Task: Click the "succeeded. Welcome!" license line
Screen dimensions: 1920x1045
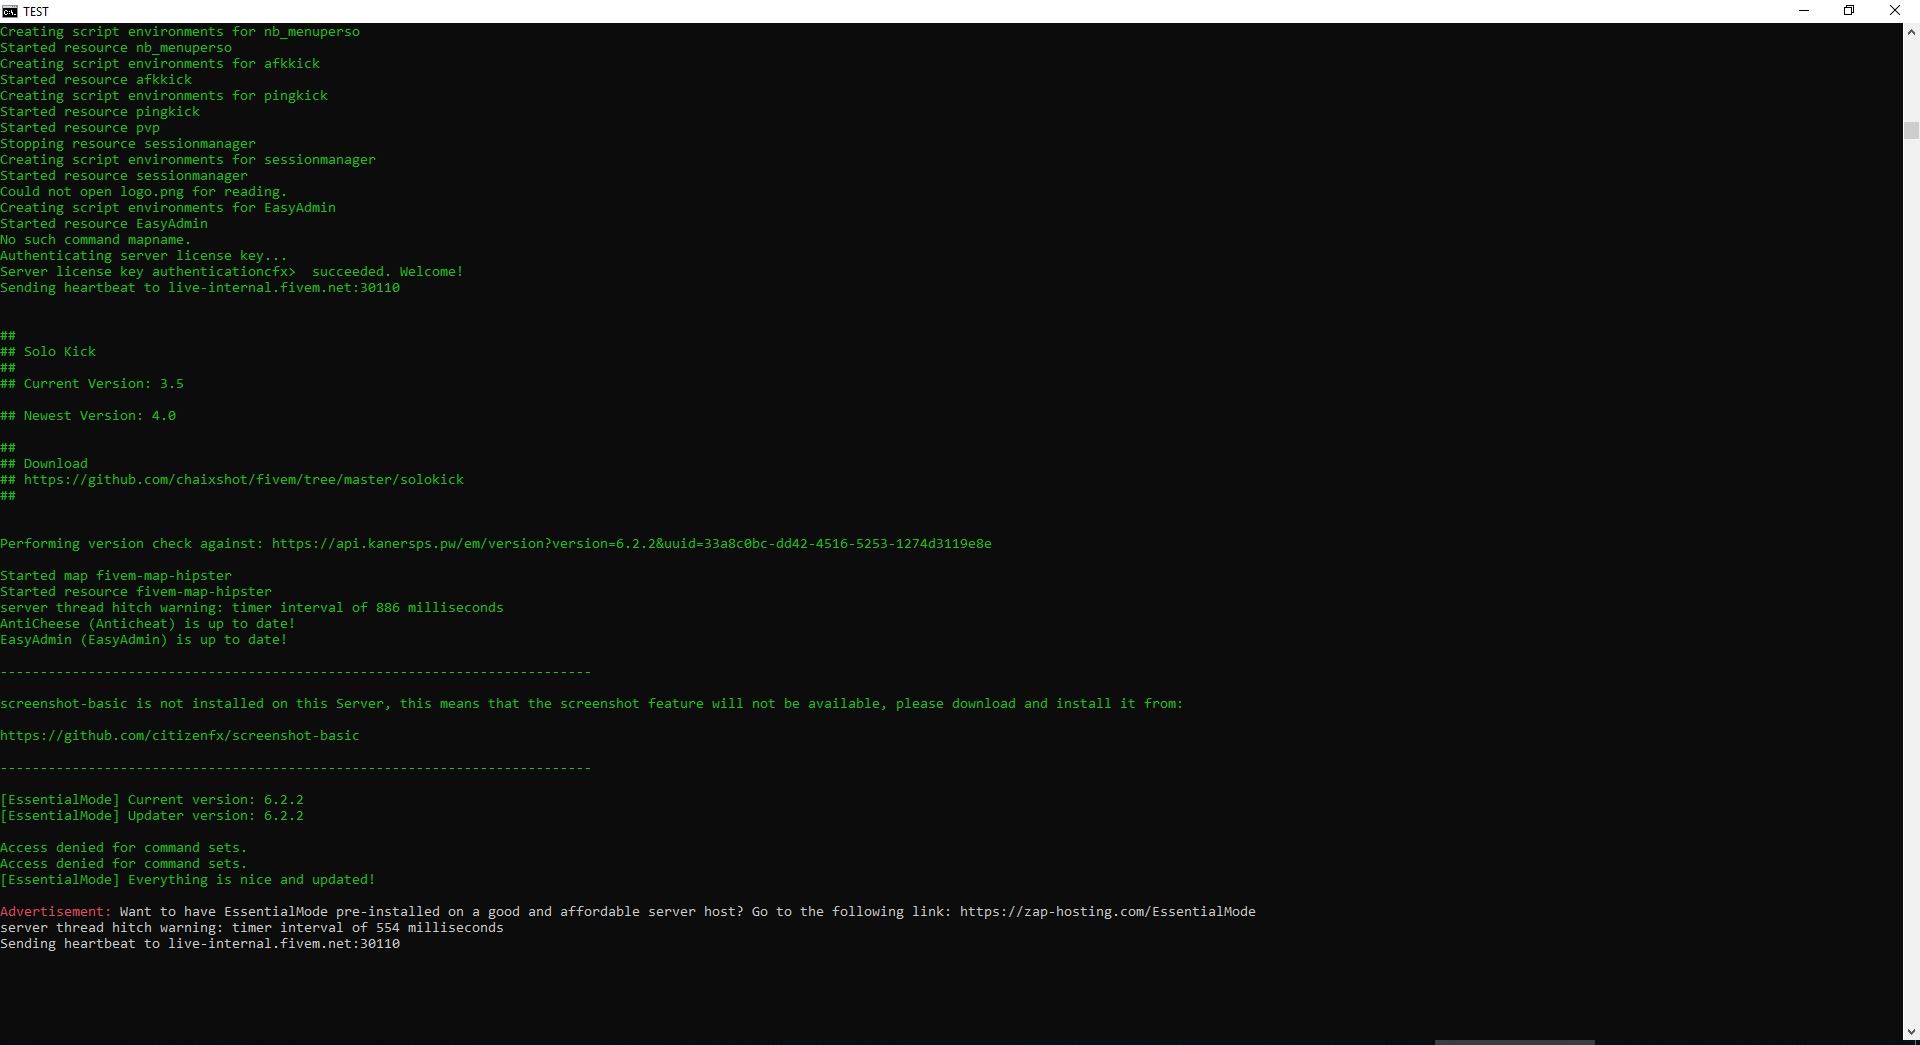Action: click(232, 272)
